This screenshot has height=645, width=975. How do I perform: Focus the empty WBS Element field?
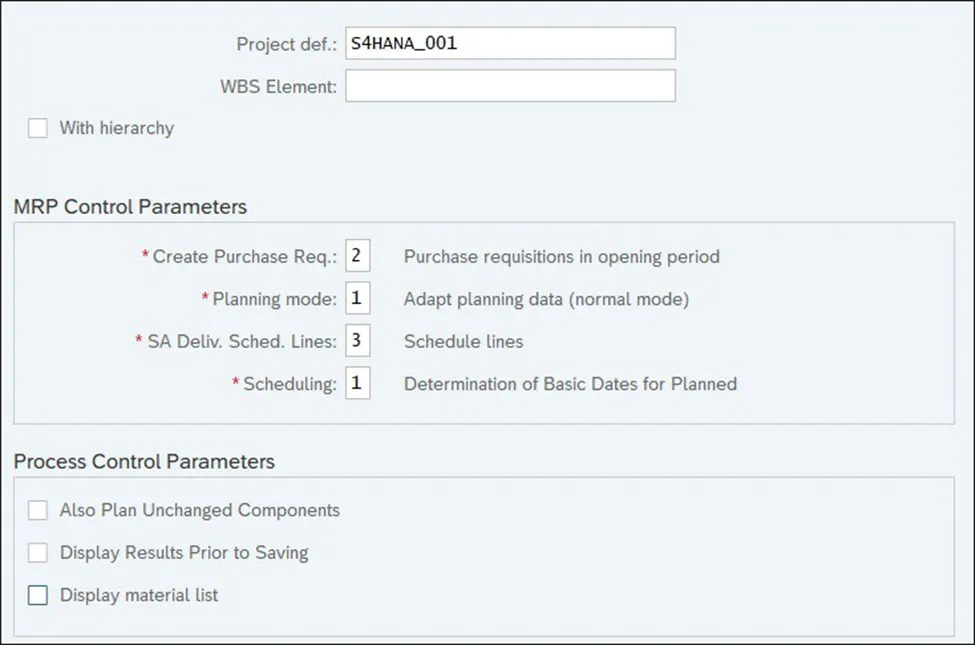(510, 86)
